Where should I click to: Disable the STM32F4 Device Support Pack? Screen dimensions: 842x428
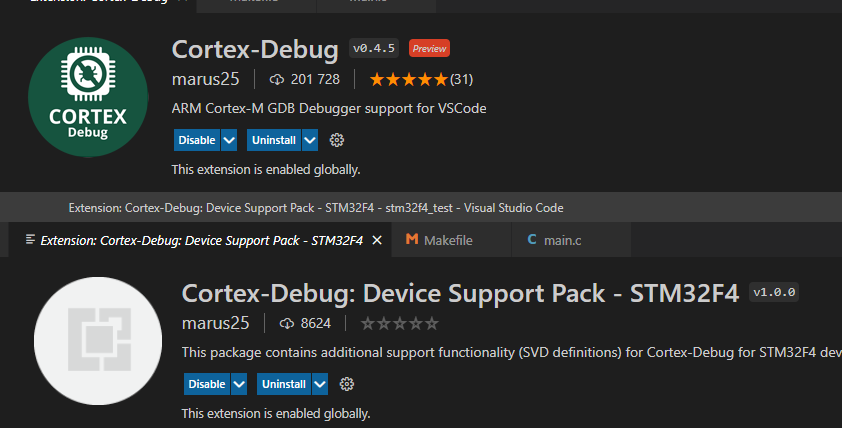[207, 384]
